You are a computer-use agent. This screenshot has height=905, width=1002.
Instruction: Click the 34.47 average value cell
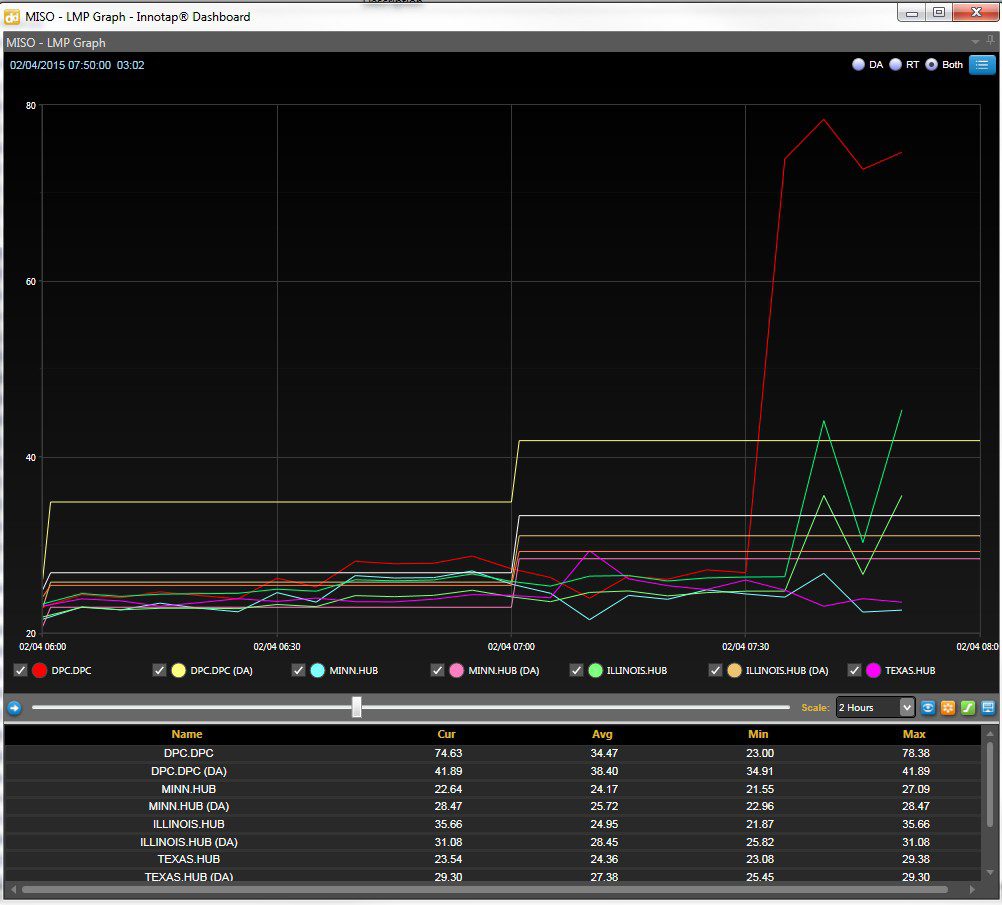(604, 753)
